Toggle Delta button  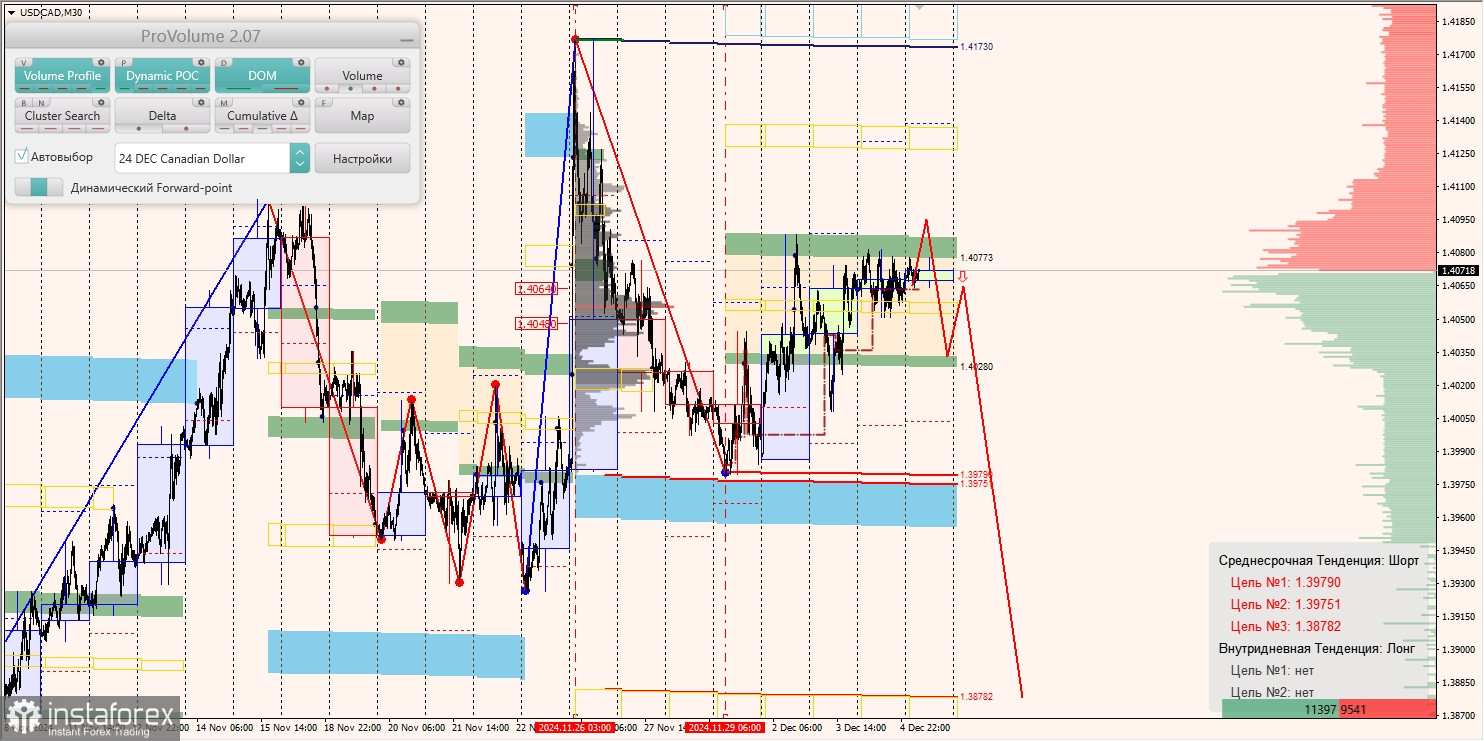(162, 115)
